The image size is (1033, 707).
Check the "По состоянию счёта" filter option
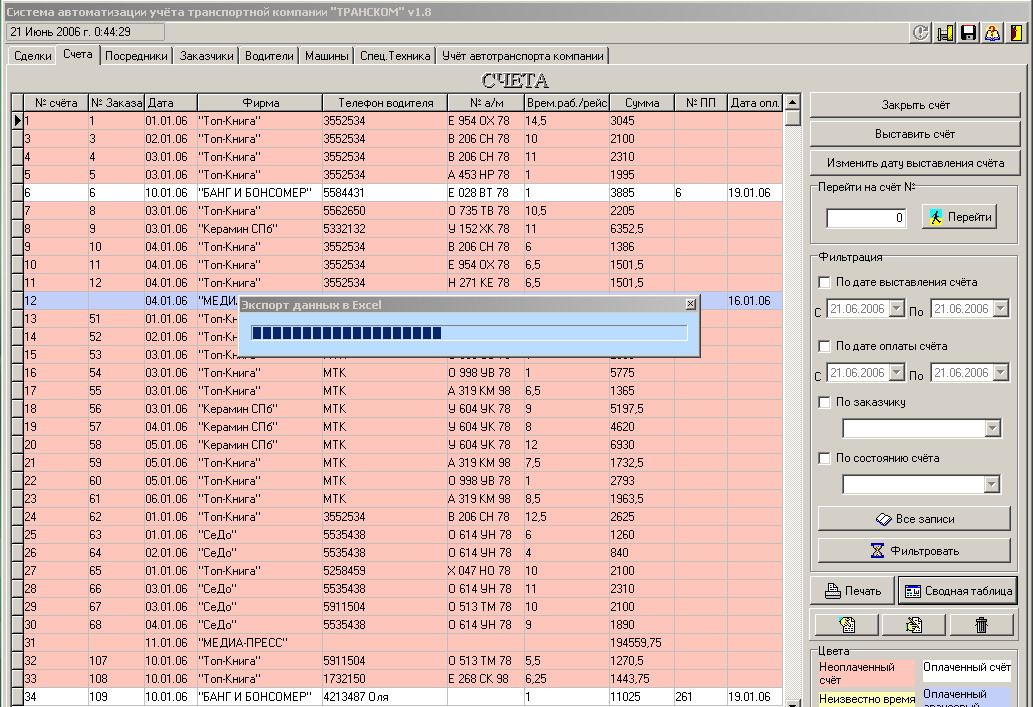pos(825,459)
